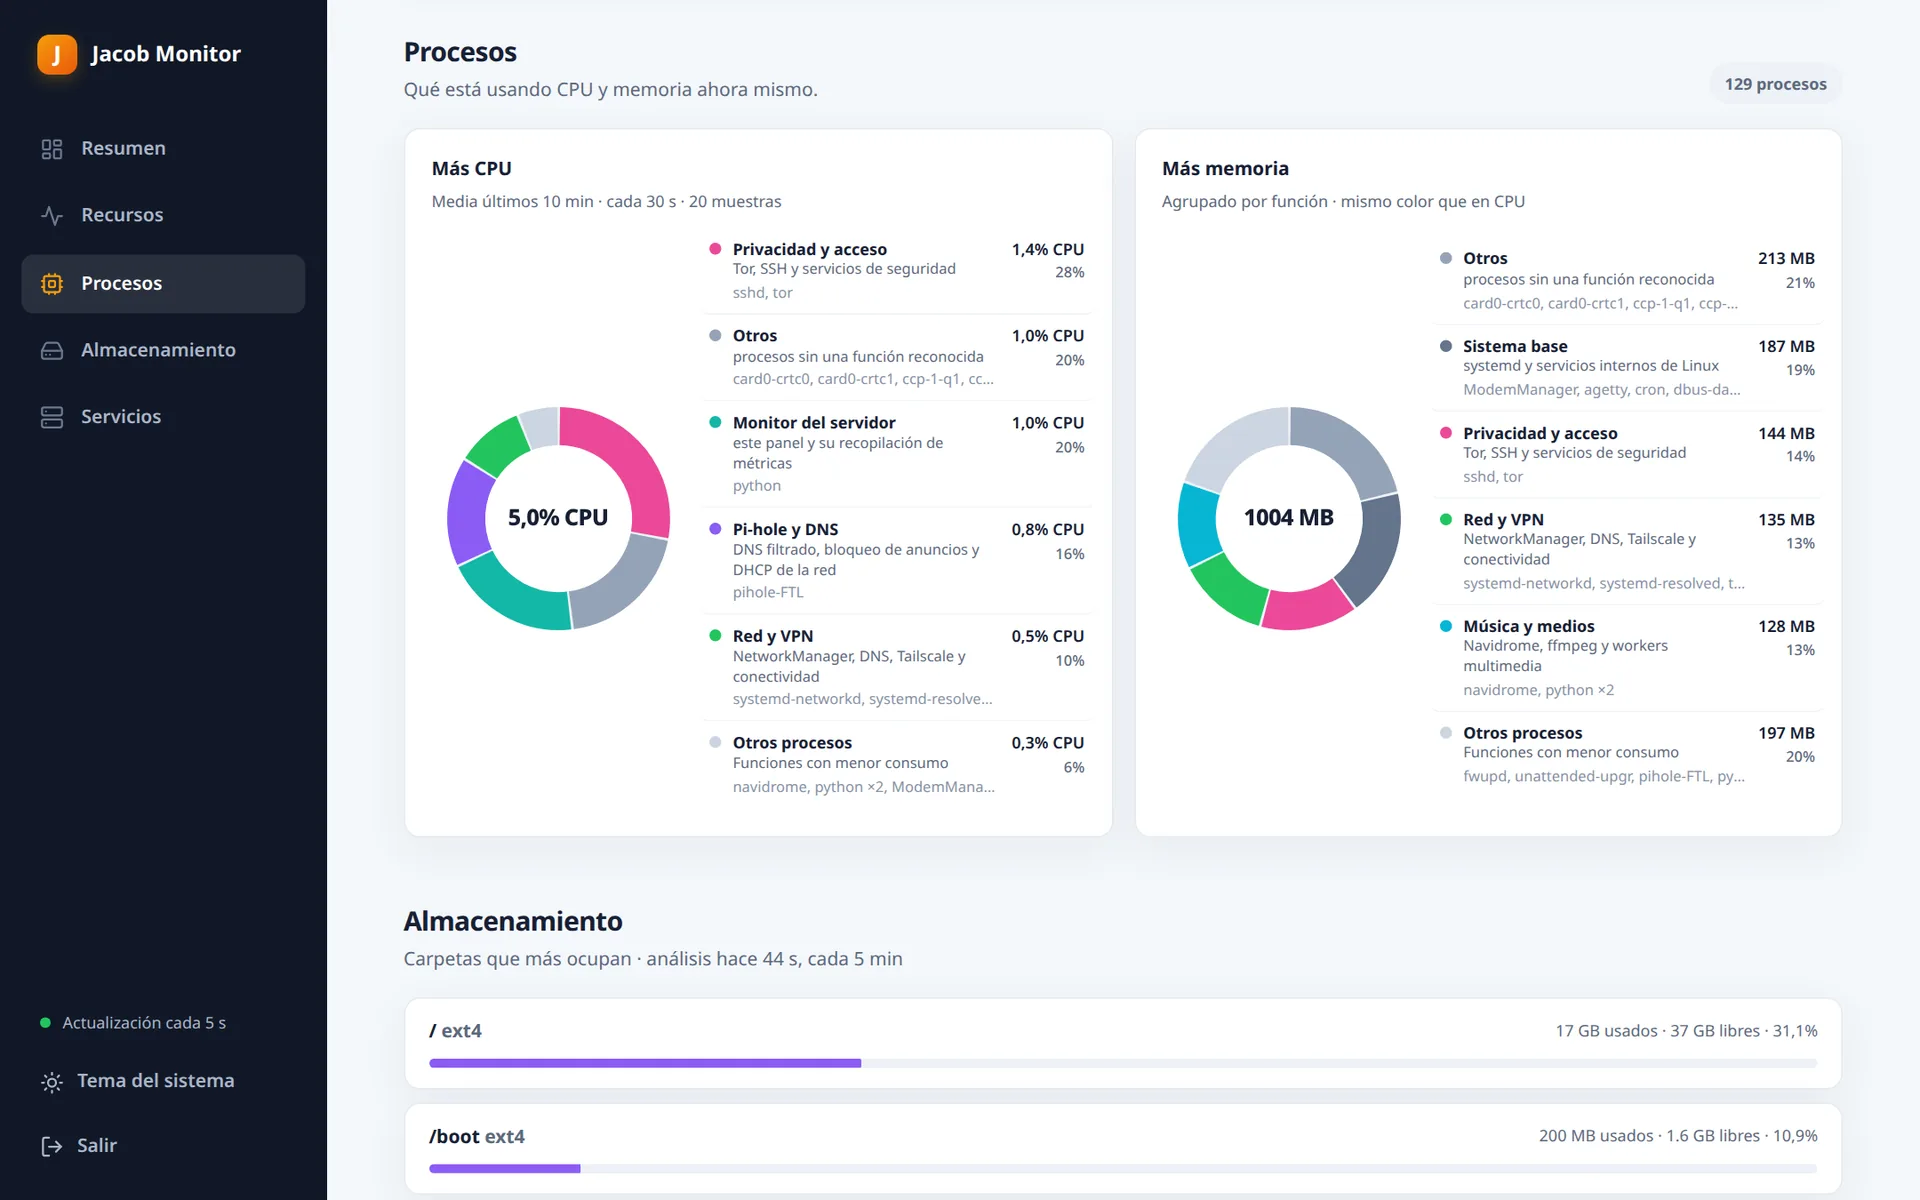Click the Recursos pulse icon in sidebar
Viewport: 1920px width, 1200px height.
coord(52,215)
